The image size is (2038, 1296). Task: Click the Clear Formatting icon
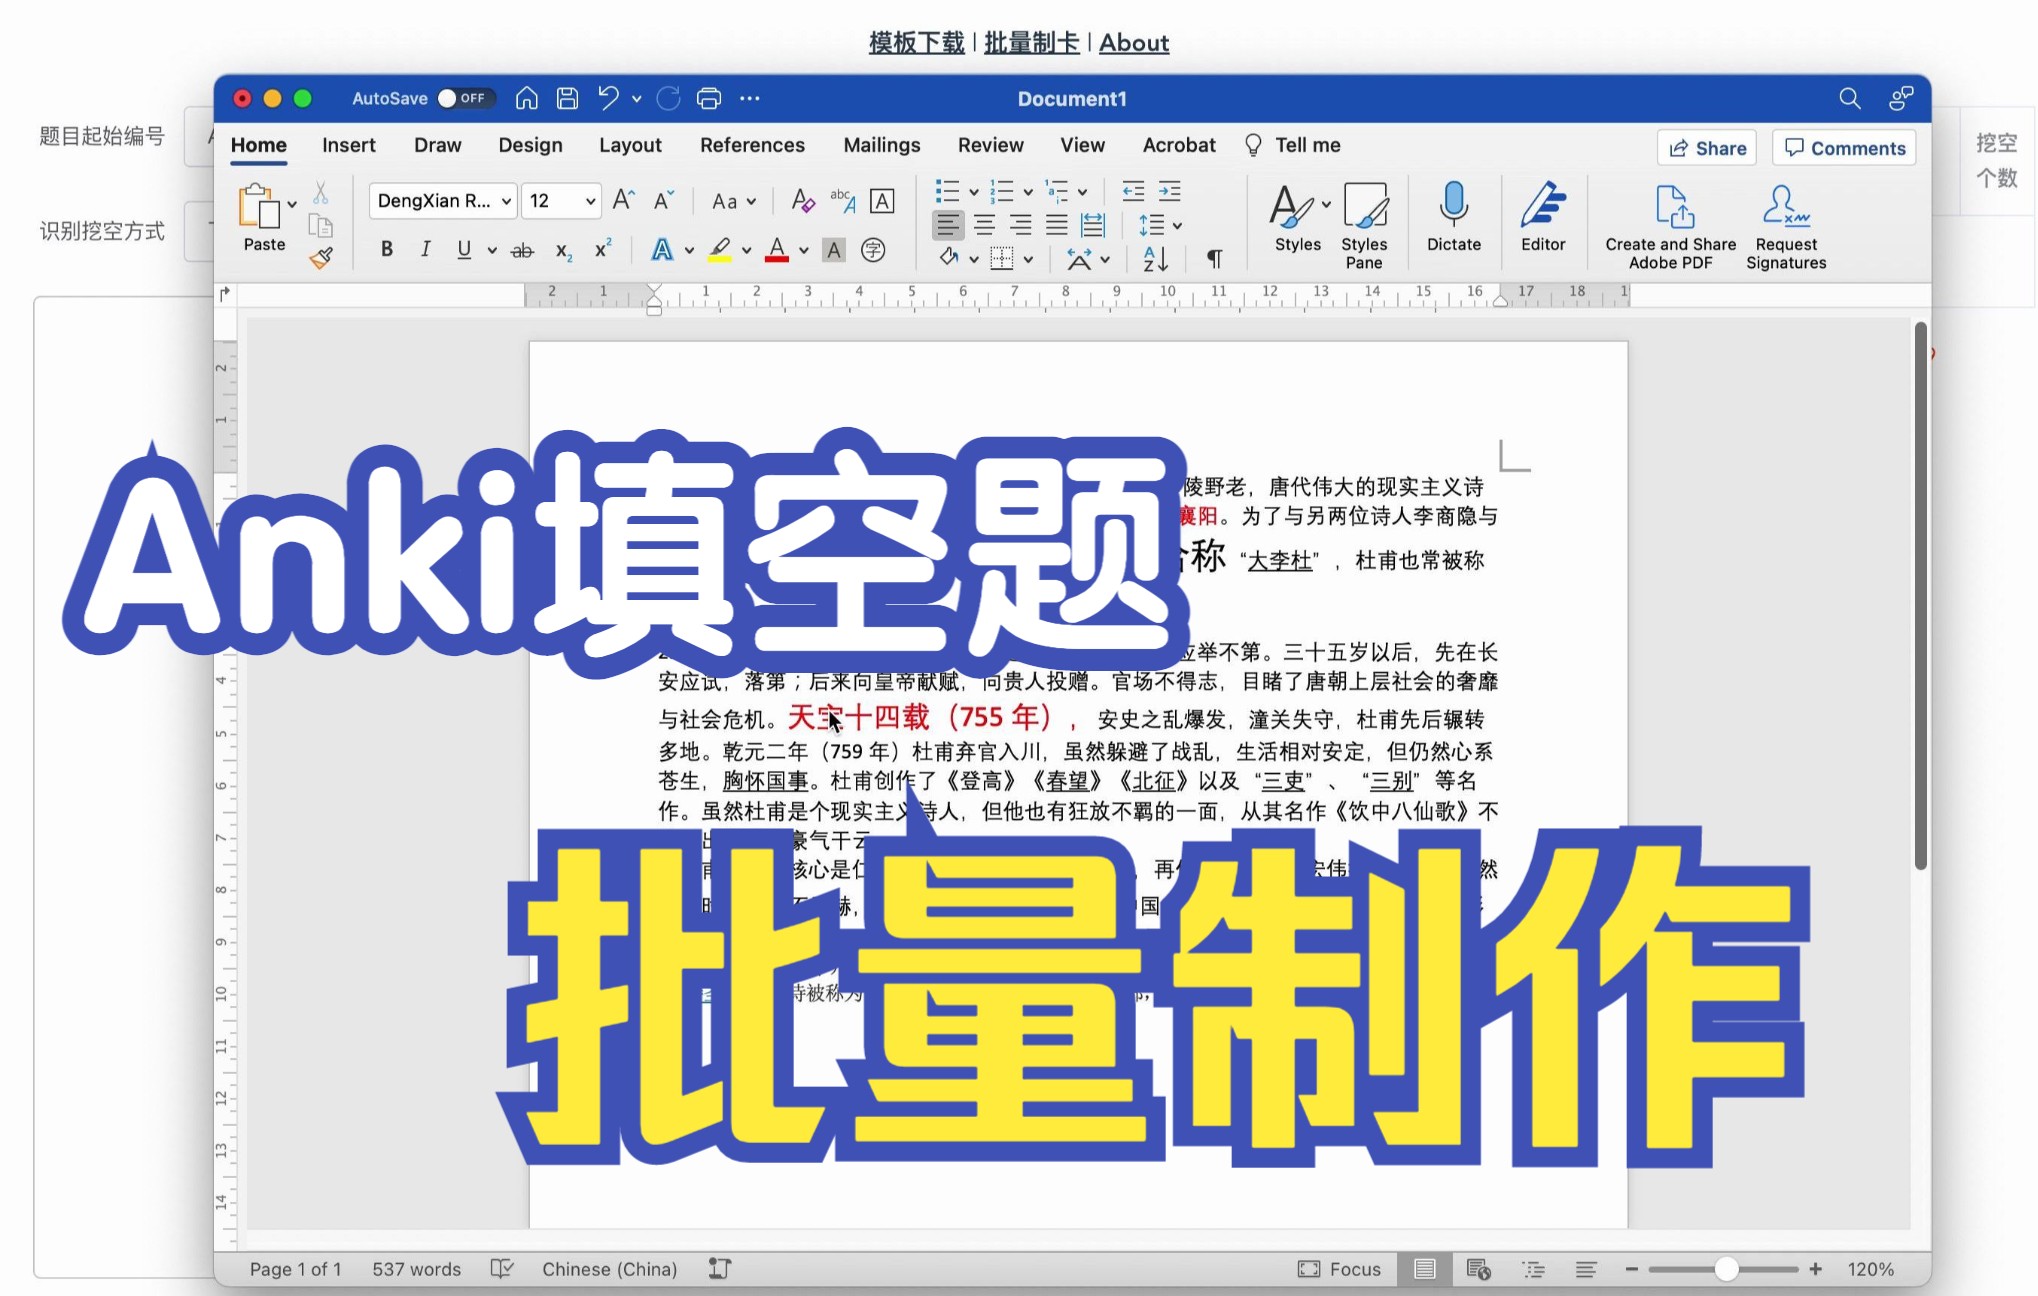[x=802, y=201]
